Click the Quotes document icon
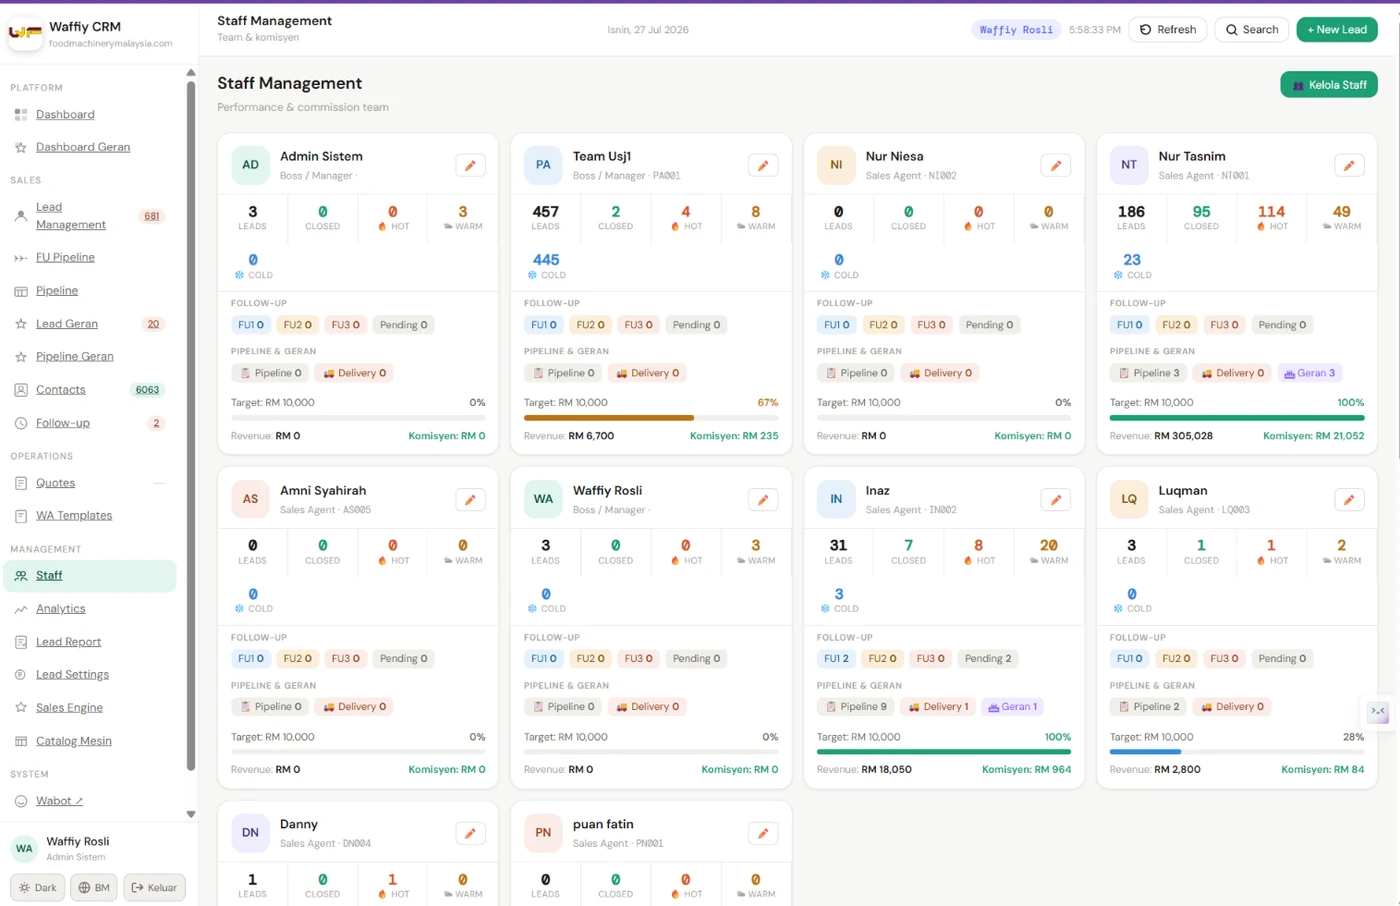1400x906 pixels. 21,483
